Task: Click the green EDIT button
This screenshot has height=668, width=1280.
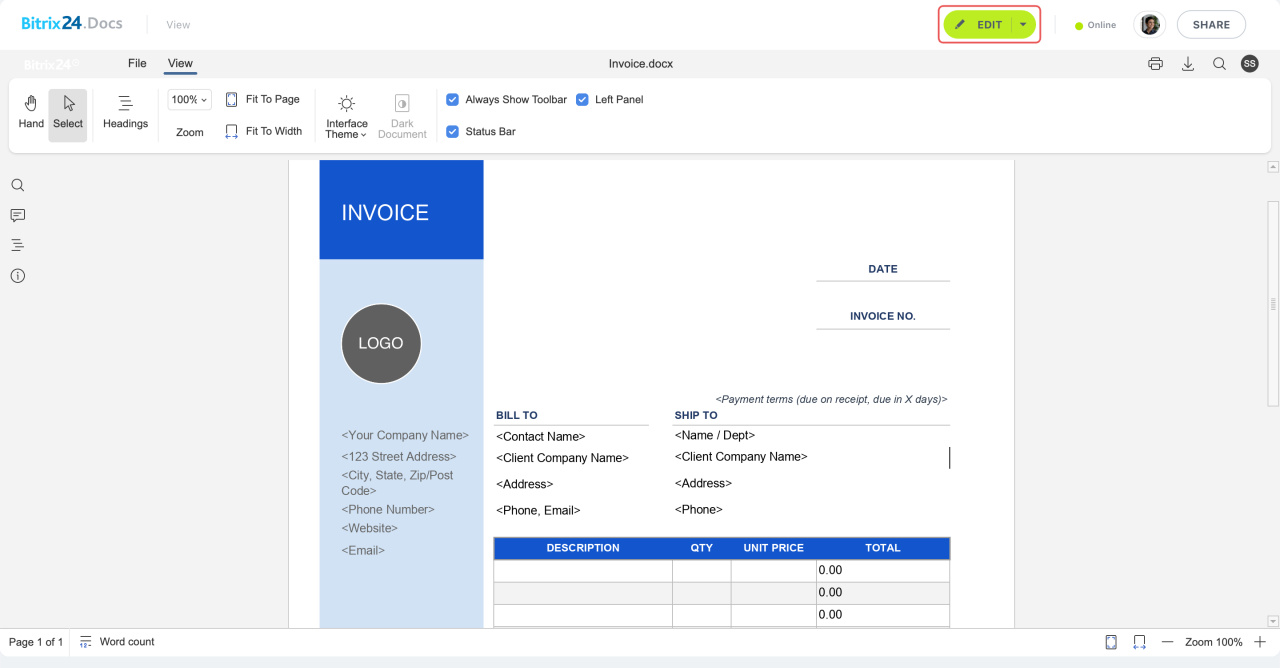Action: pos(978,25)
